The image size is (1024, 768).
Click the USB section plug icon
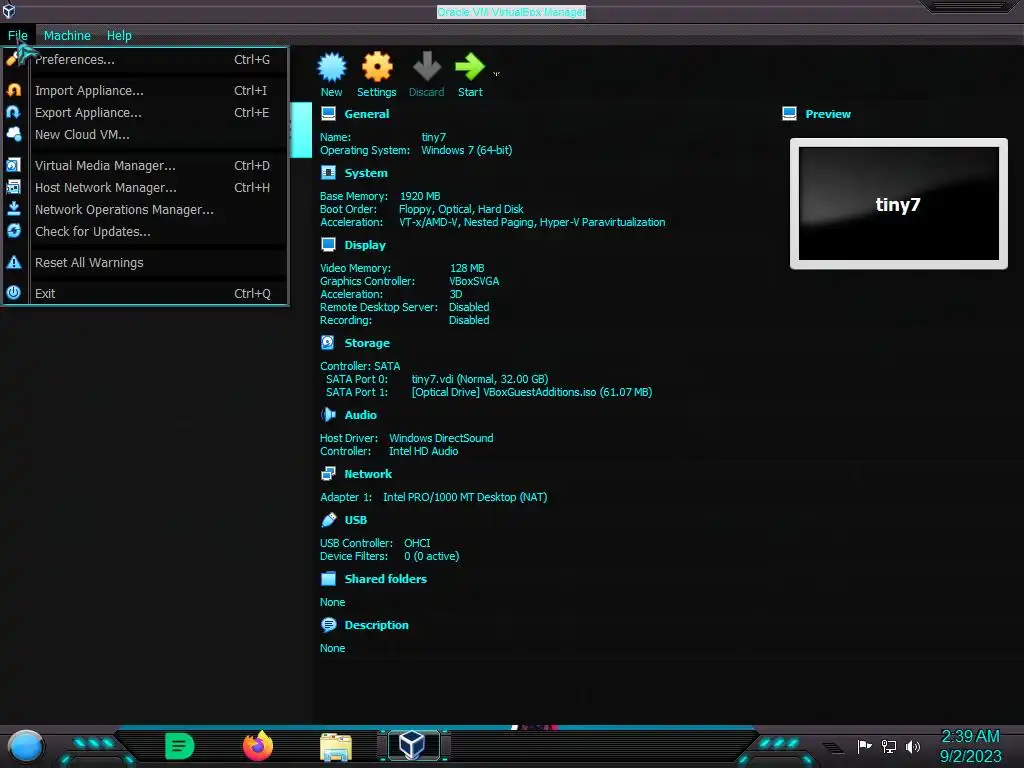328,520
